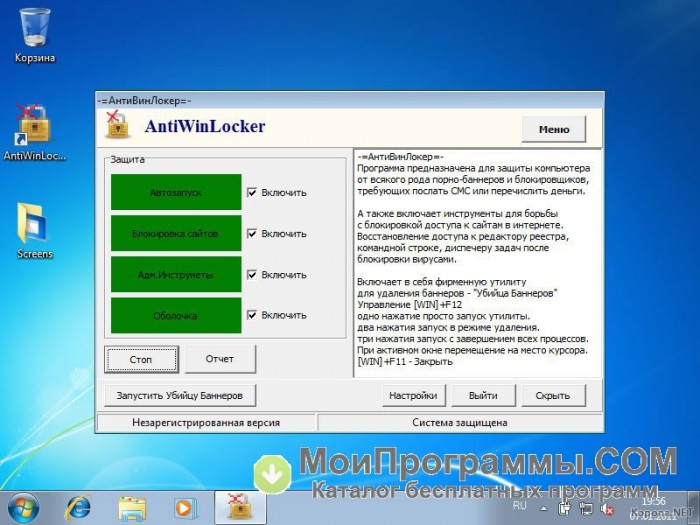This screenshot has width=700, height=525.
Task: Launch Internet Explorer from the taskbar
Action: [78, 508]
